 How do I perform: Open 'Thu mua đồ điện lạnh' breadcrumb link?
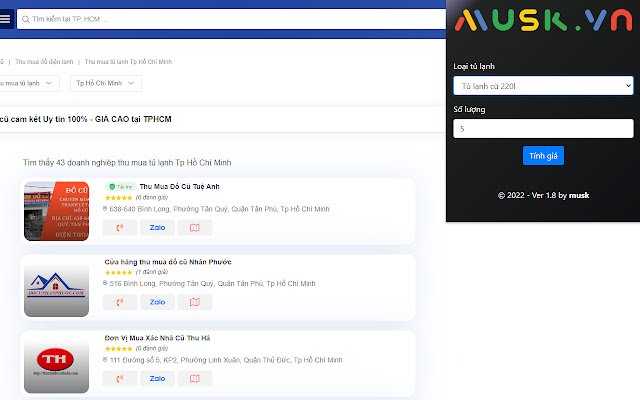44,62
